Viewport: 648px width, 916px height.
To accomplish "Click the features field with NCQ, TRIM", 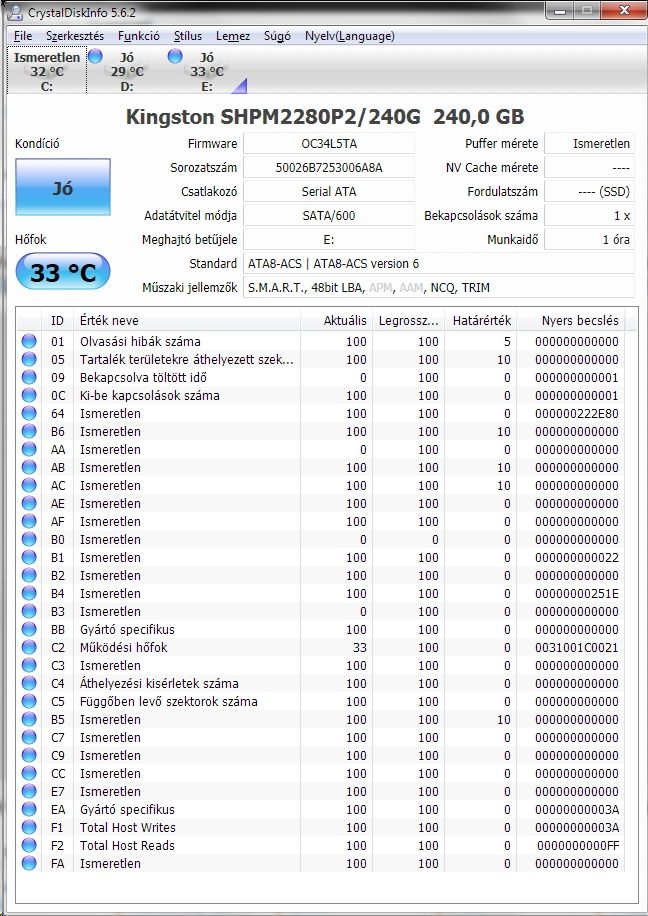I will pyautogui.click(x=439, y=287).
